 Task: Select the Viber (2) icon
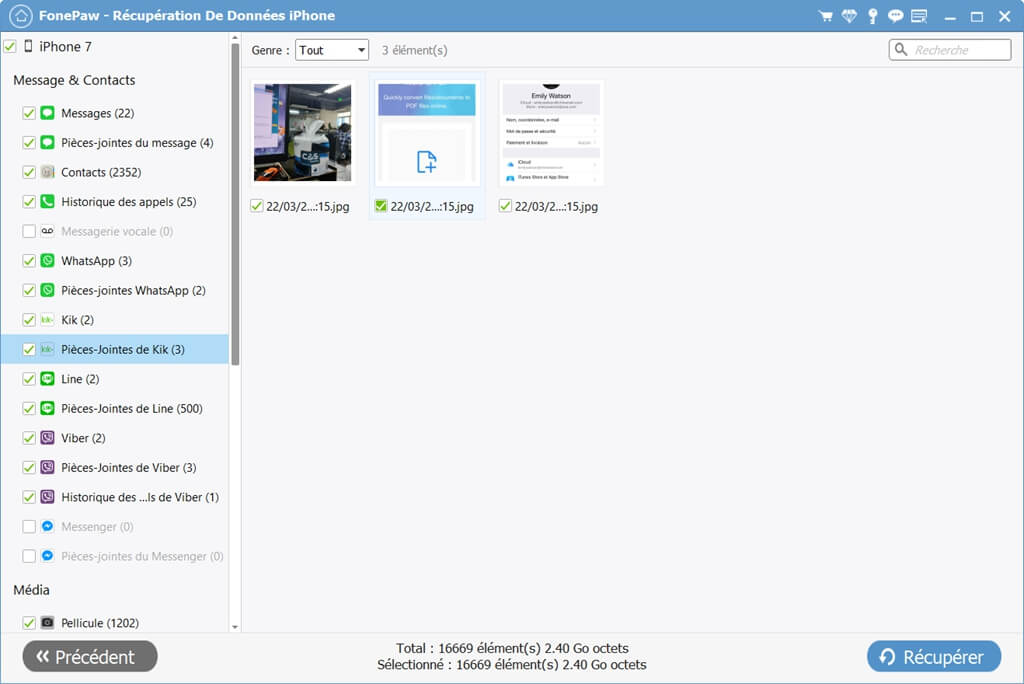click(x=48, y=438)
